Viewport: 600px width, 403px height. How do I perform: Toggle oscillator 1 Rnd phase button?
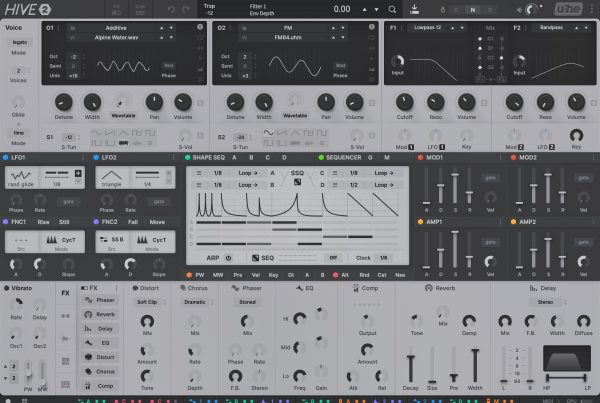click(169, 65)
